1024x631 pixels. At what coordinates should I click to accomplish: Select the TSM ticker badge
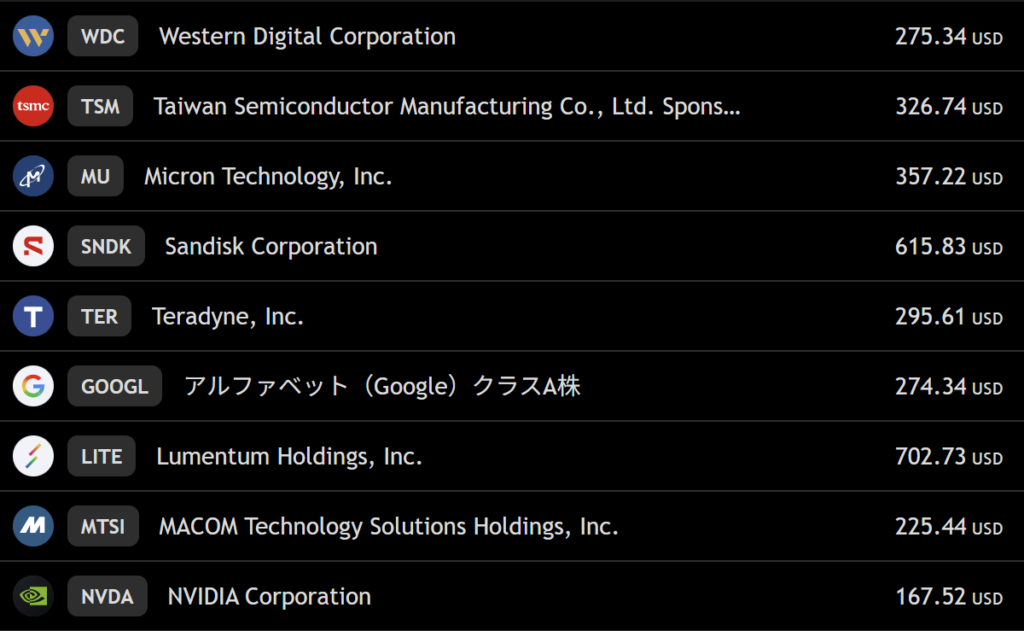tap(100, 107)
